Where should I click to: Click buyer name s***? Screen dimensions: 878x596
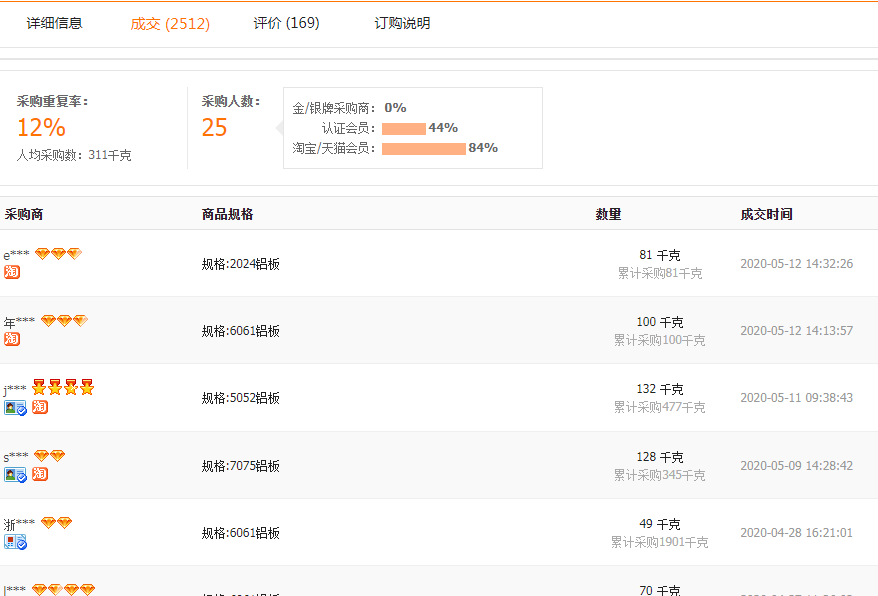click(16, 457)
